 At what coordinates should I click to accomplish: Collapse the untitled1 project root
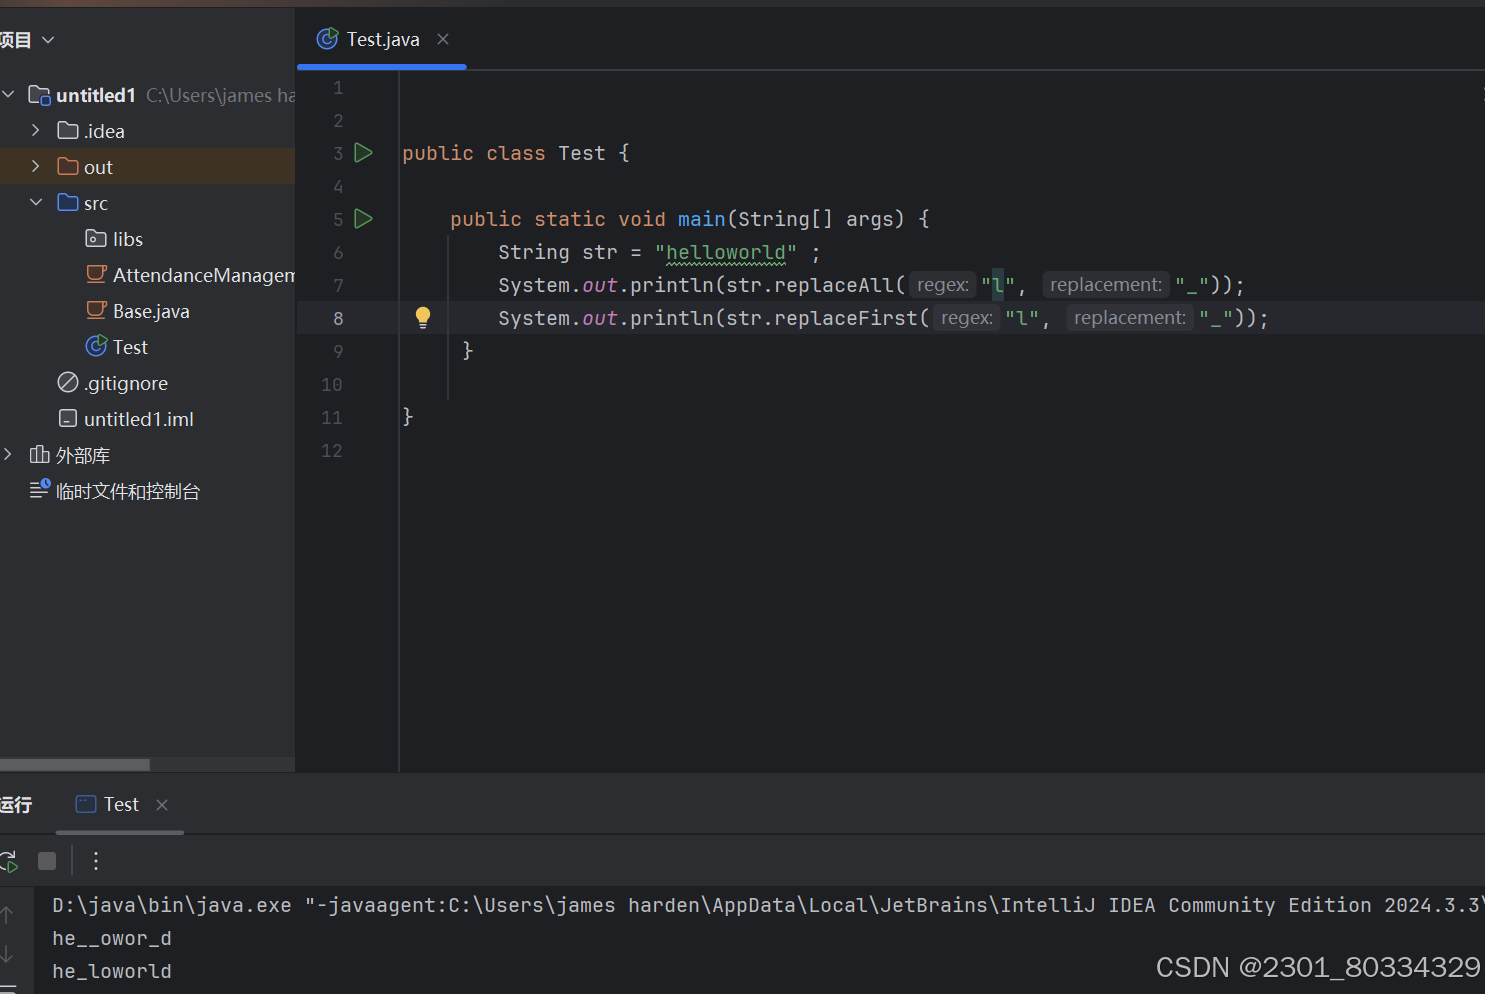point(8,95)
